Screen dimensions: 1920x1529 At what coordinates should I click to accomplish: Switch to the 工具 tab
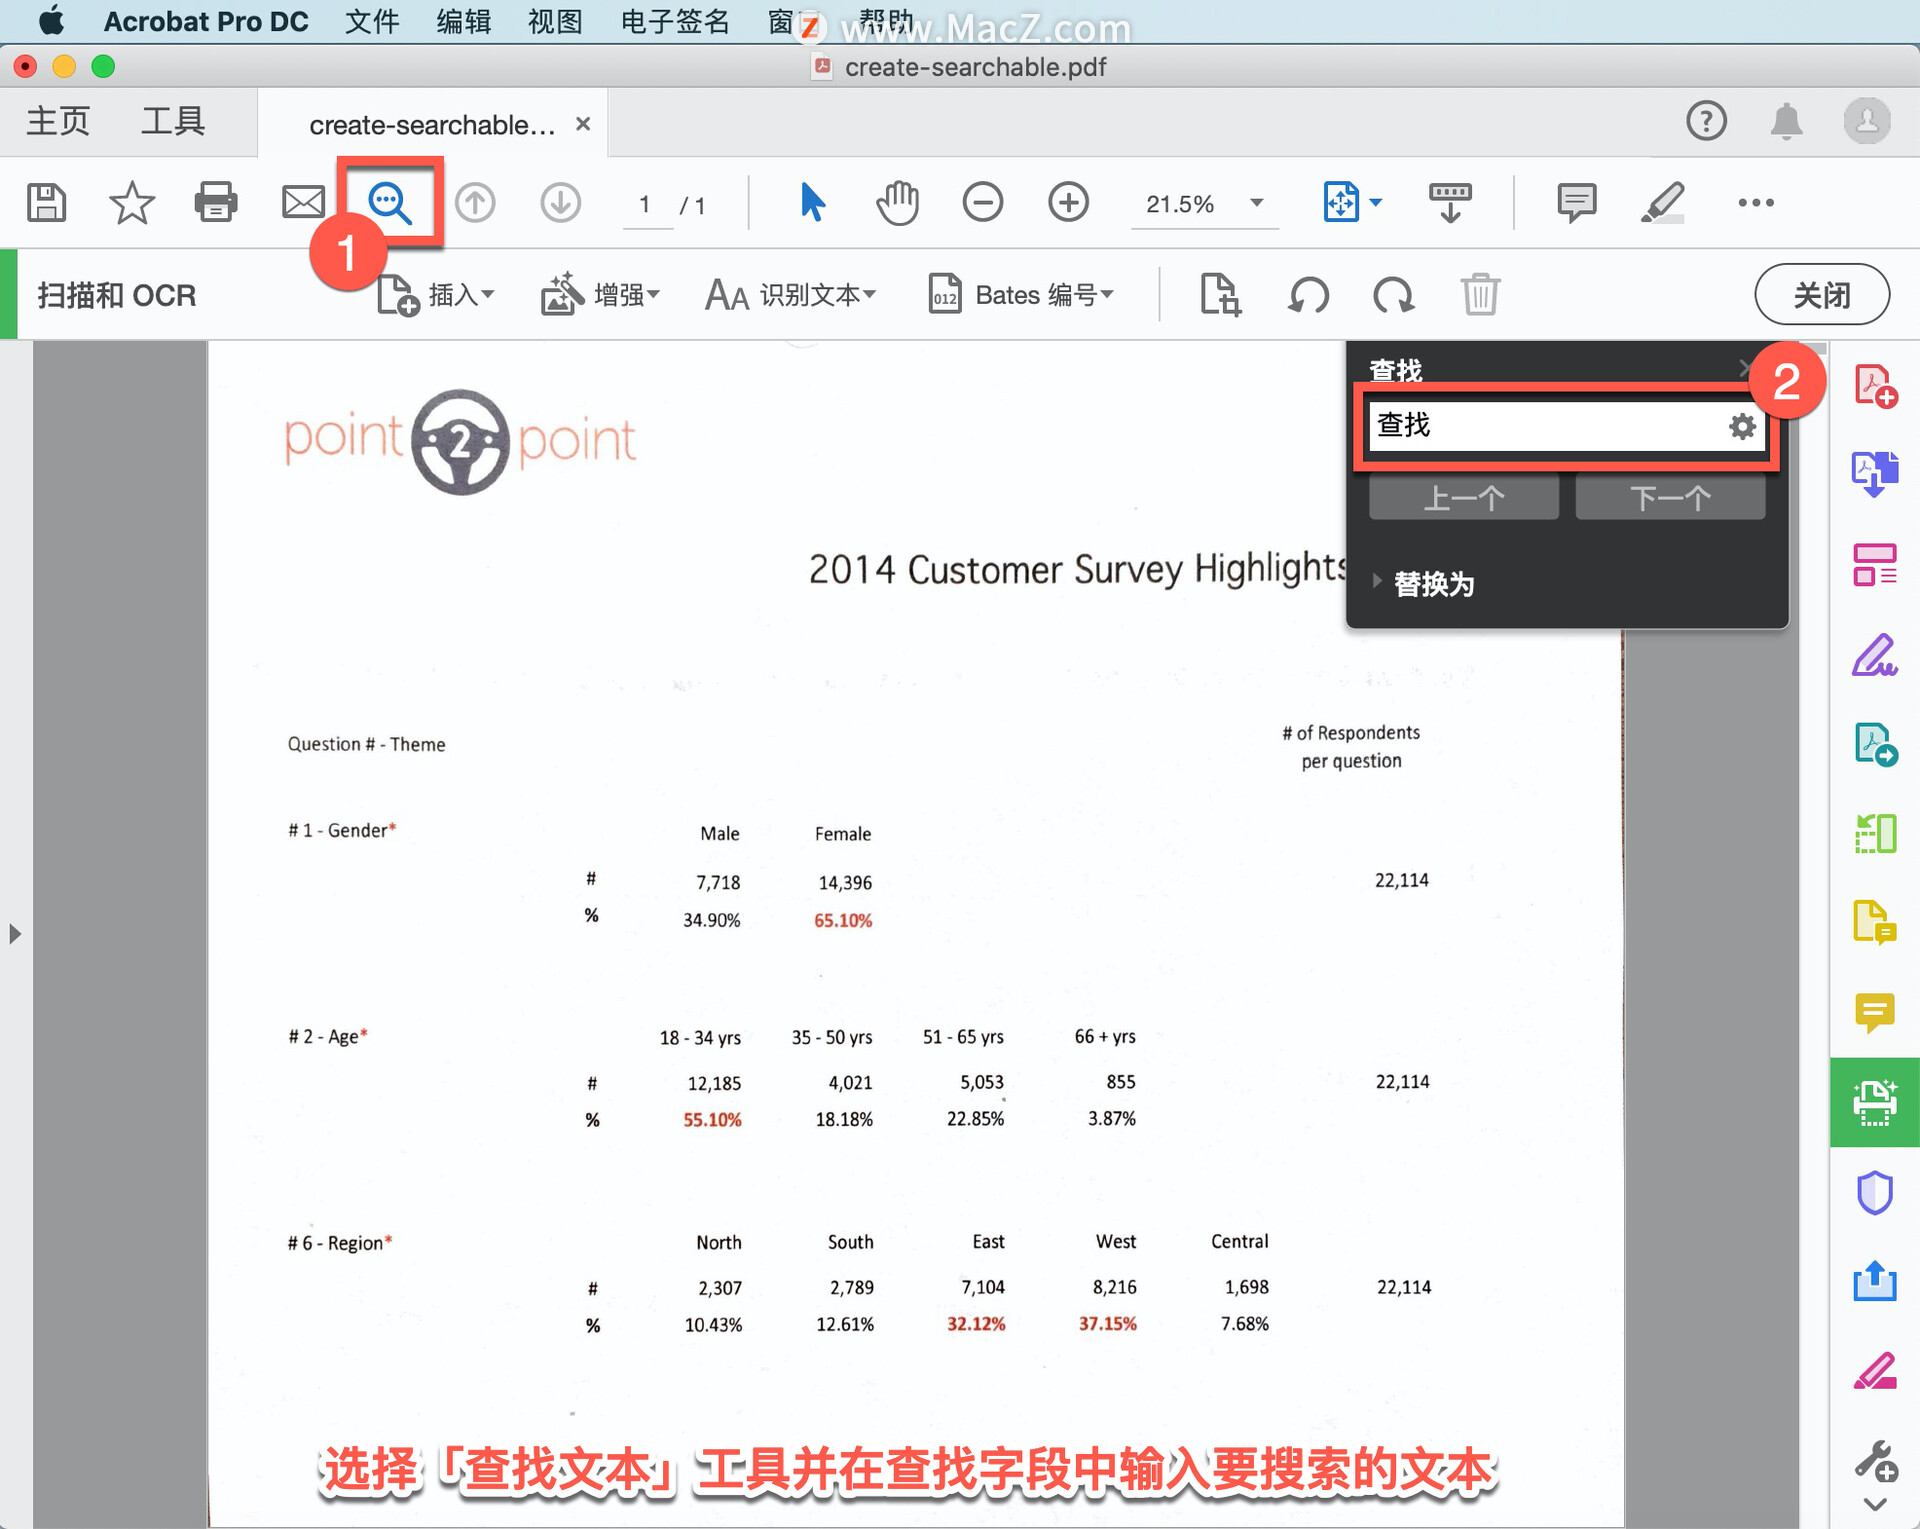[173, 122]
